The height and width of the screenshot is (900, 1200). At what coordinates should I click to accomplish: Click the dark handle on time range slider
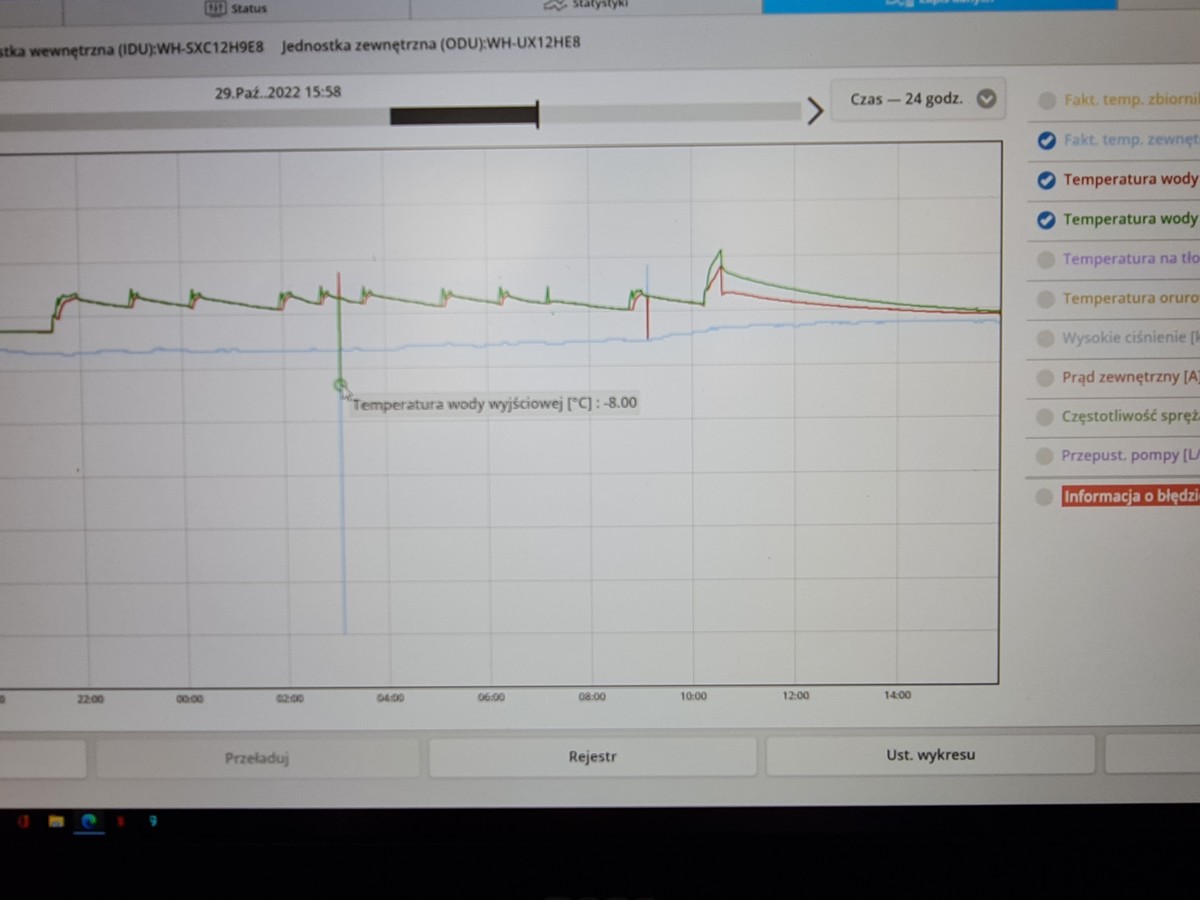(x=464, y=116)
